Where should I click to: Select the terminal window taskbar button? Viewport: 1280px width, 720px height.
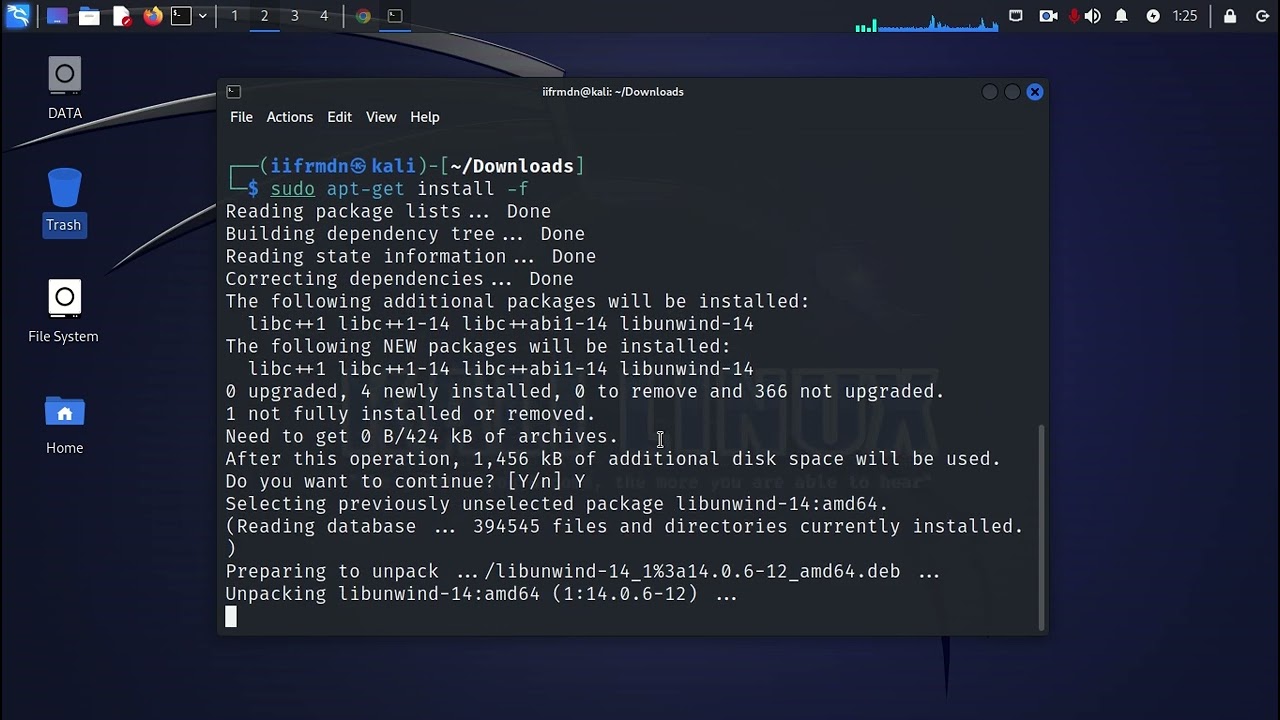pos(395,16)
